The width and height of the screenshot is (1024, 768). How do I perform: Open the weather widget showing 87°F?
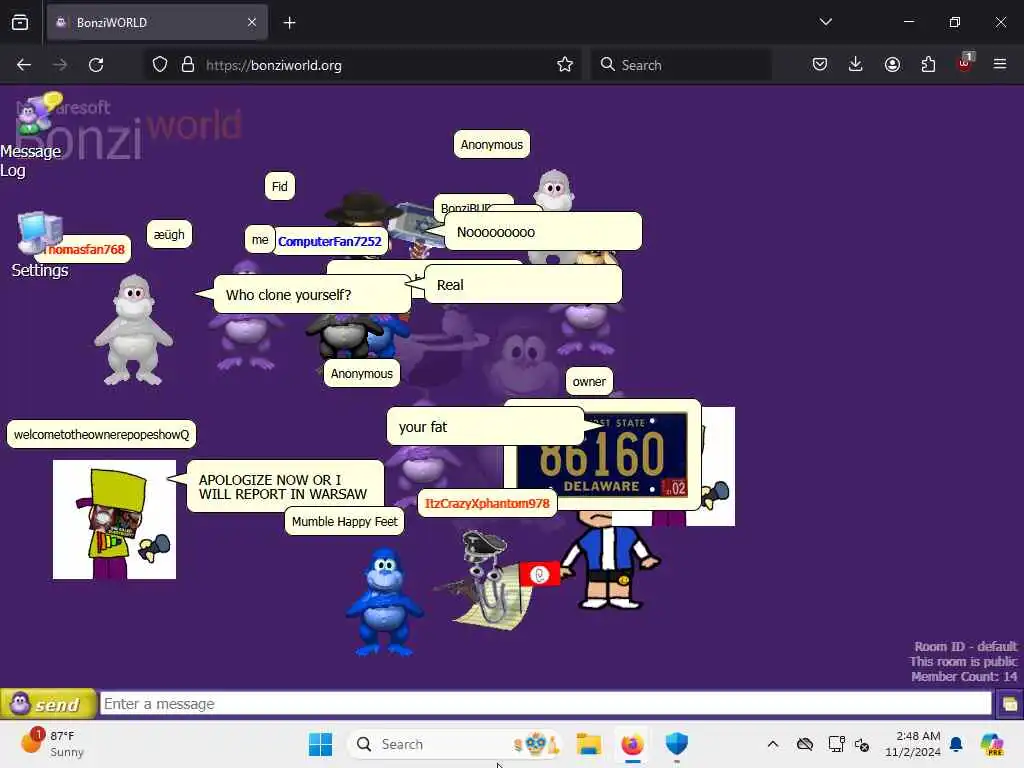(52, 744)
